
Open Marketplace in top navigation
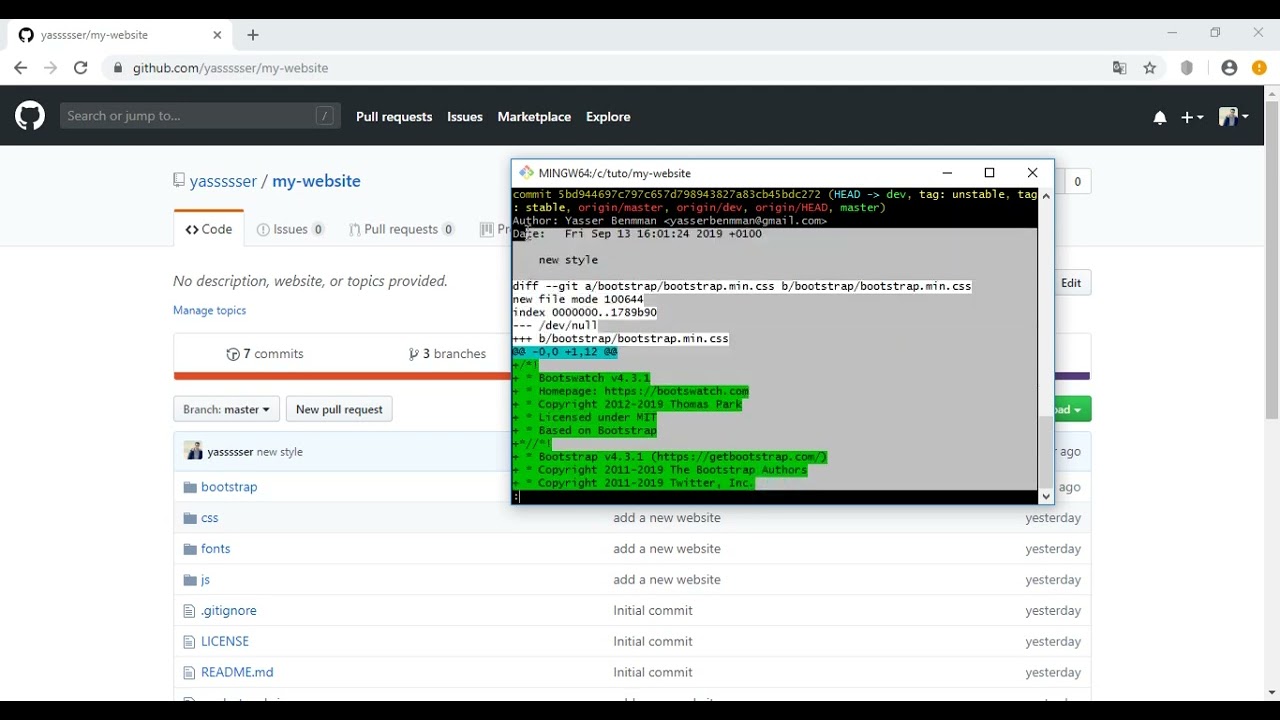tap(534, 117)
